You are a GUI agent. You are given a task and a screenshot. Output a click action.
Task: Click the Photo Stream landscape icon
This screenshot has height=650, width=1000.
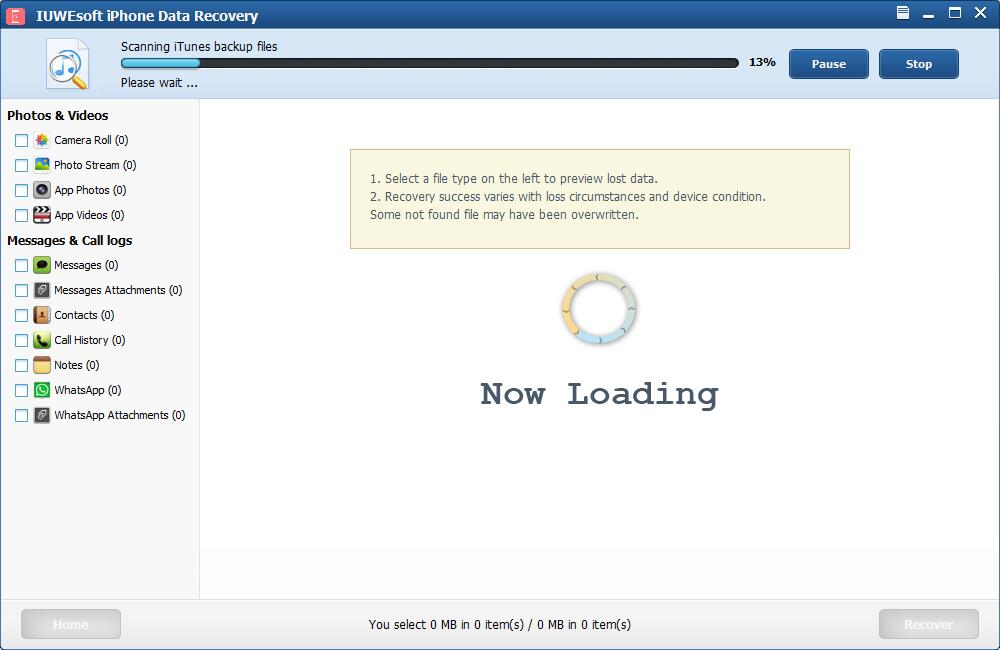click(41, 165)
